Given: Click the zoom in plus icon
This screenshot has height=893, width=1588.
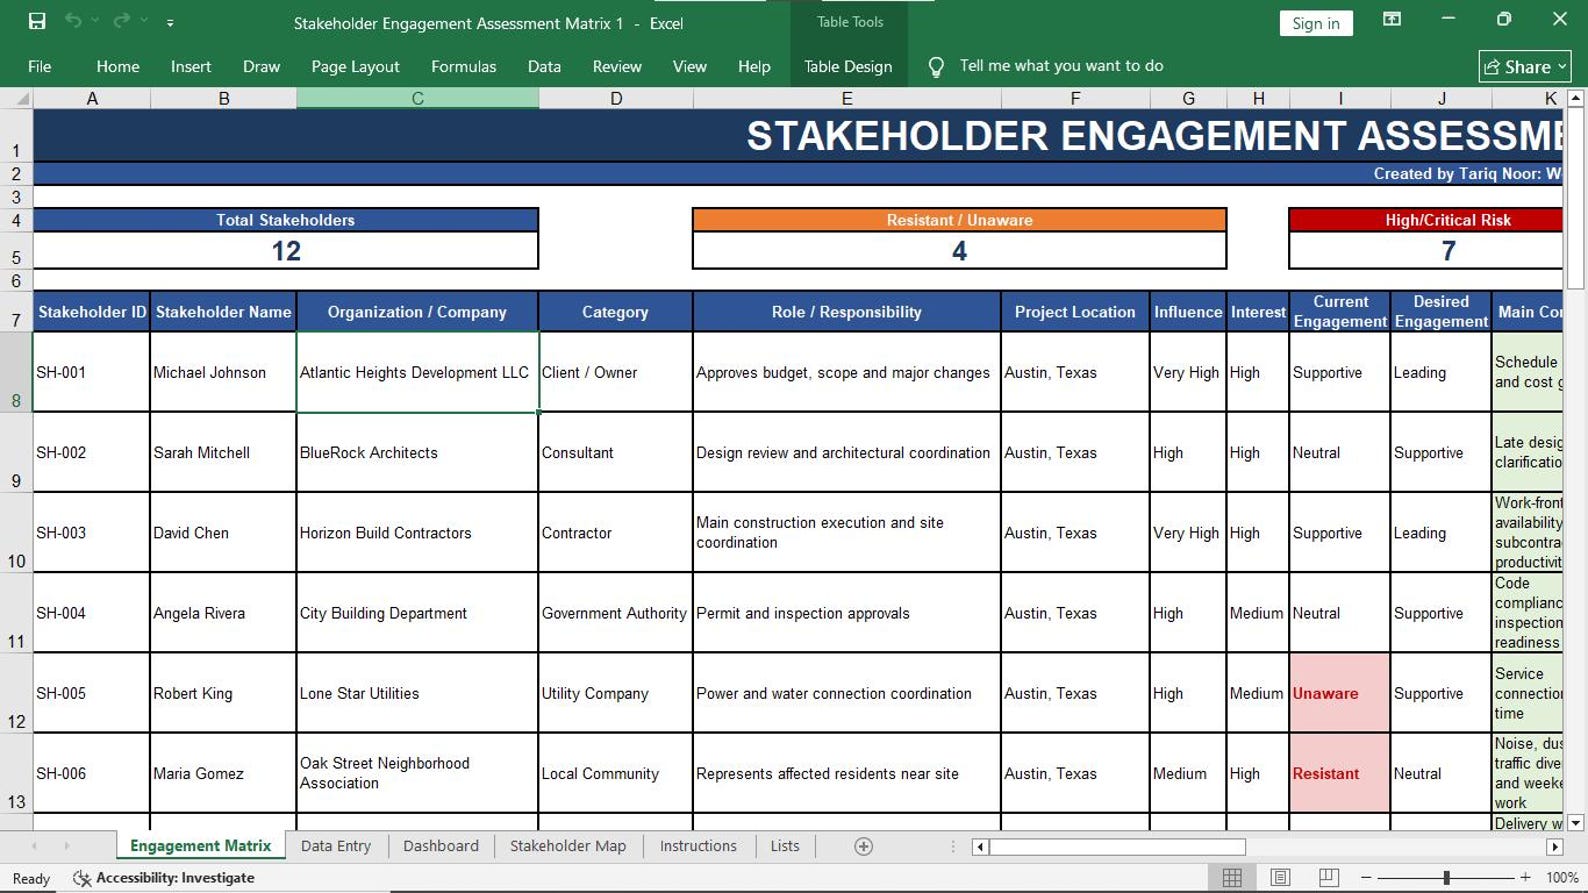Looking at the screenshot, I should pyautogui.click(x=1525, y=877).
